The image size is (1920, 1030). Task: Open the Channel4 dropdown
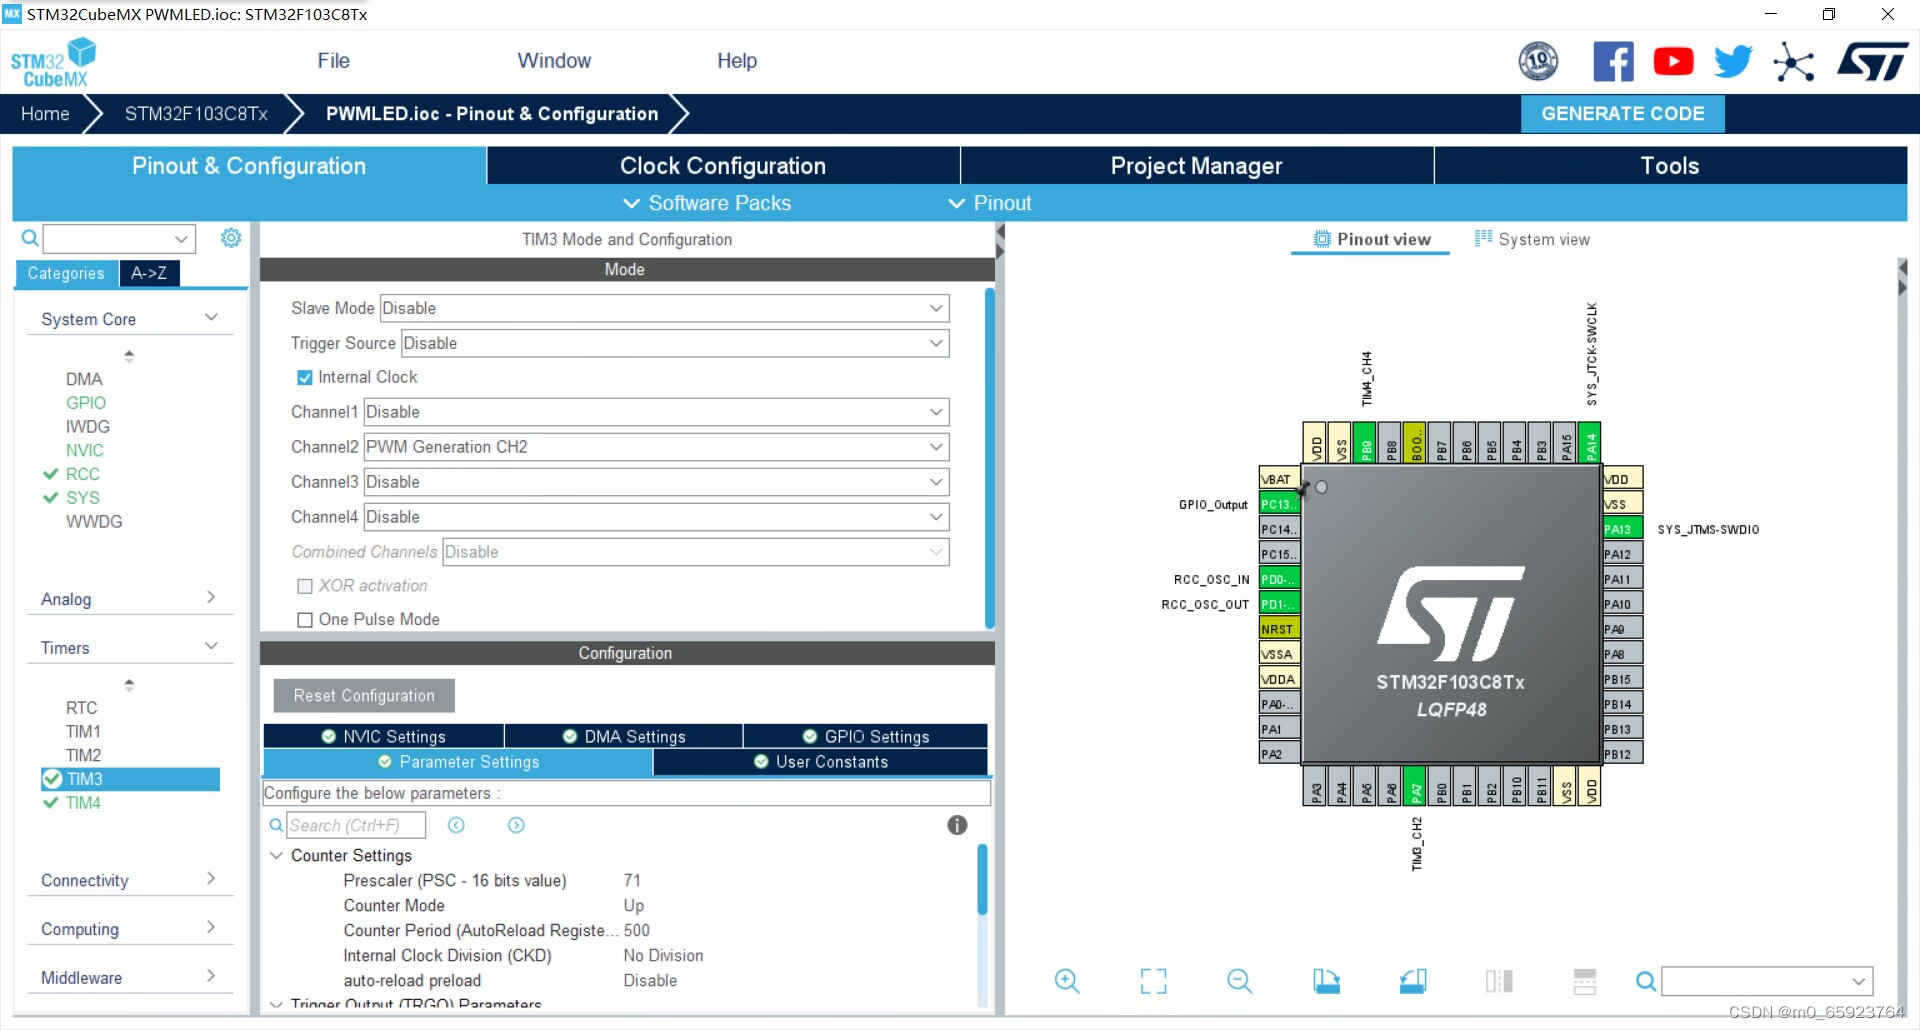tap(656, 517)
